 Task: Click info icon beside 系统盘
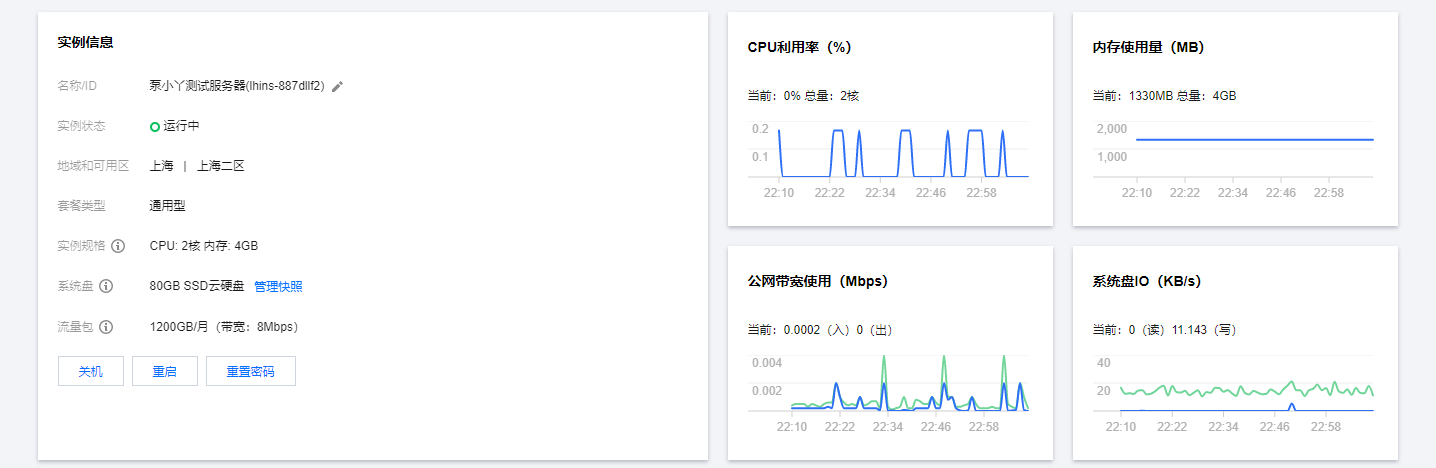[106, 286]
